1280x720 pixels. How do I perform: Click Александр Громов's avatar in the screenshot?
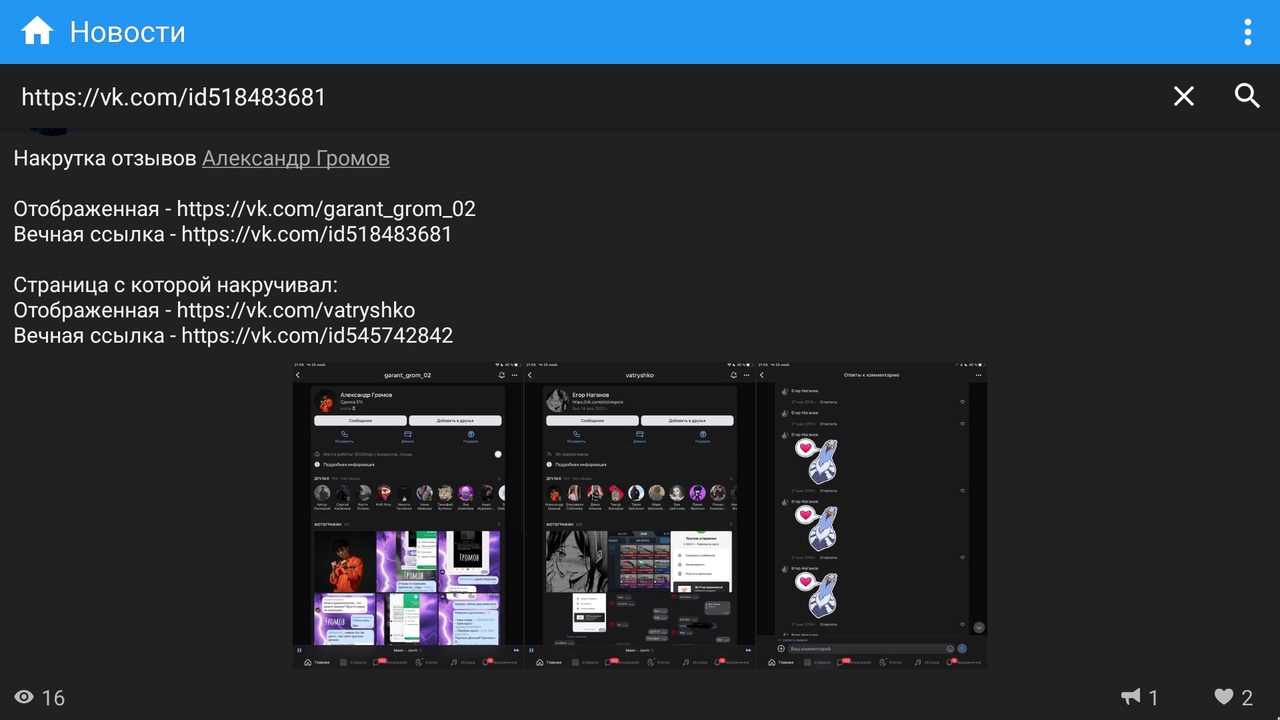pos(326,401)
